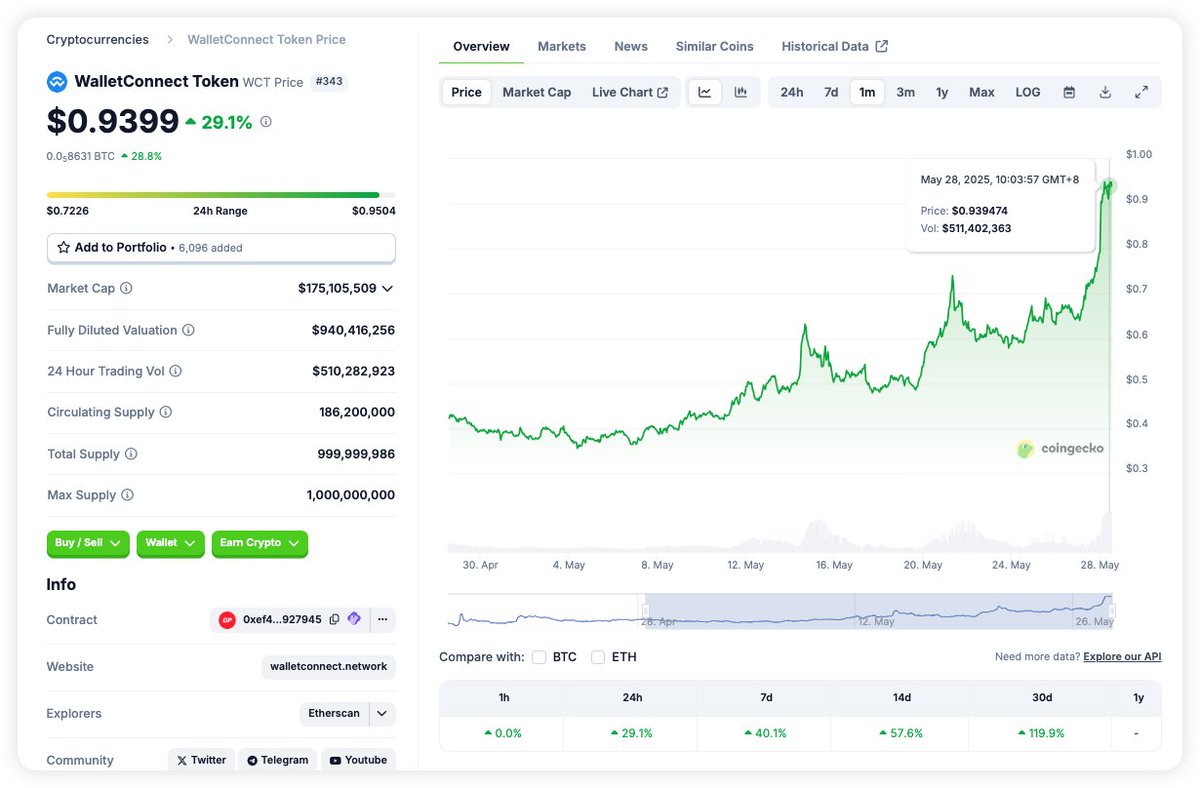Select the Market Cap chart toggle

[x=537, y=92]
